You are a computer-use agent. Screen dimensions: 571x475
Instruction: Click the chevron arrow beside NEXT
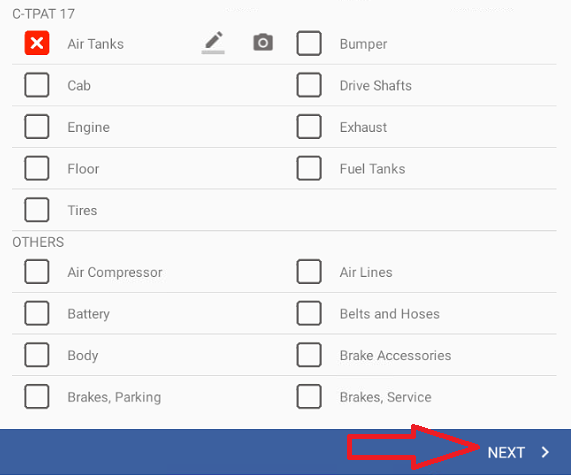545,452
